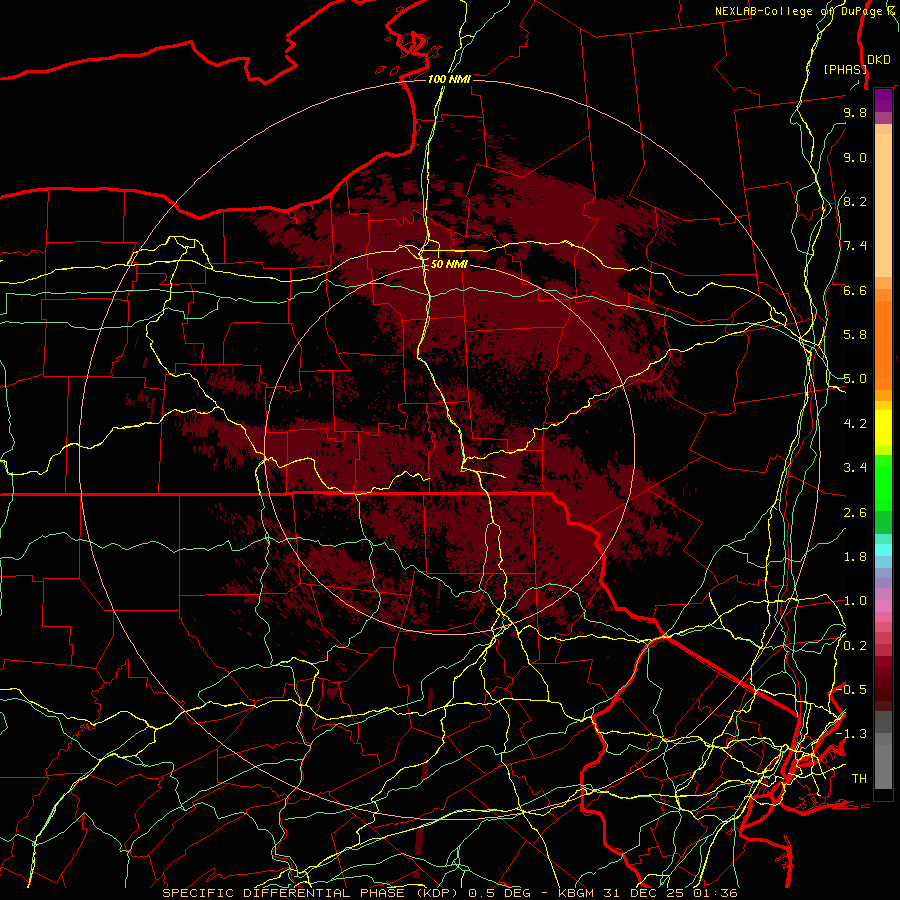Click the TH legend label
This screenshot has width=900, height=900.
[x=859, y=779]
